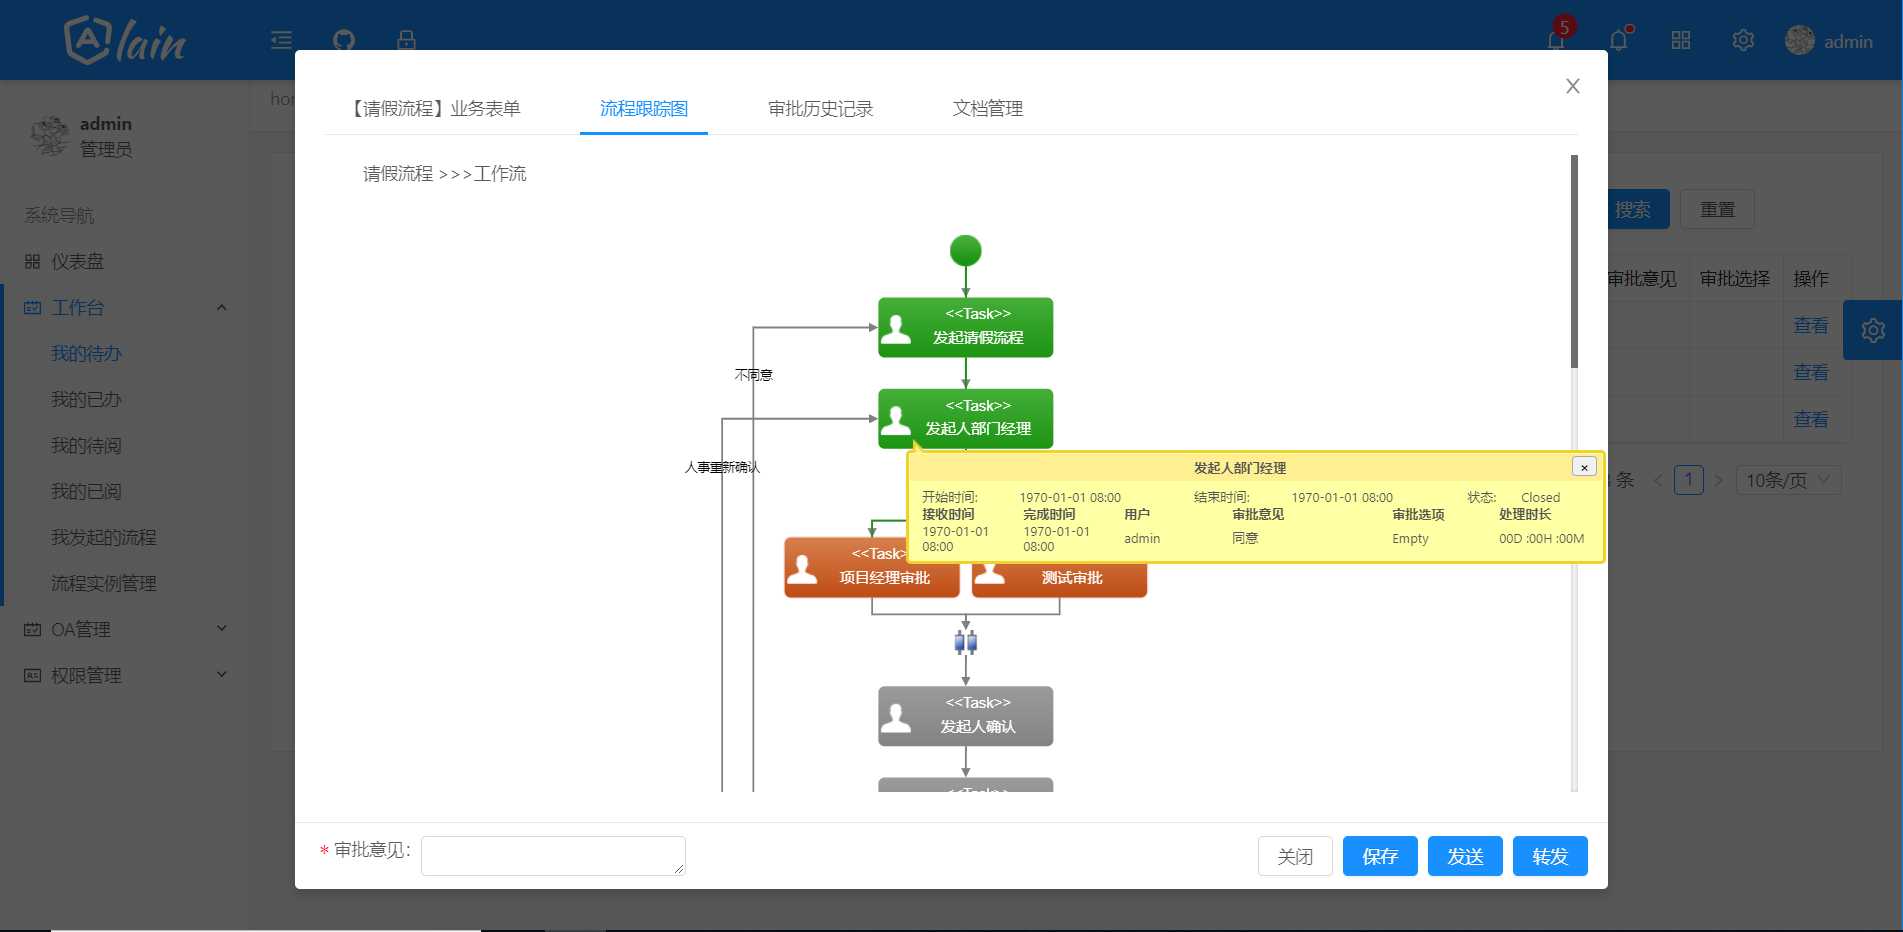Image resolution: width=1903 pixels, height=932 pixels.
Task: Click the 关闭 button
Action: (1295, 856)
